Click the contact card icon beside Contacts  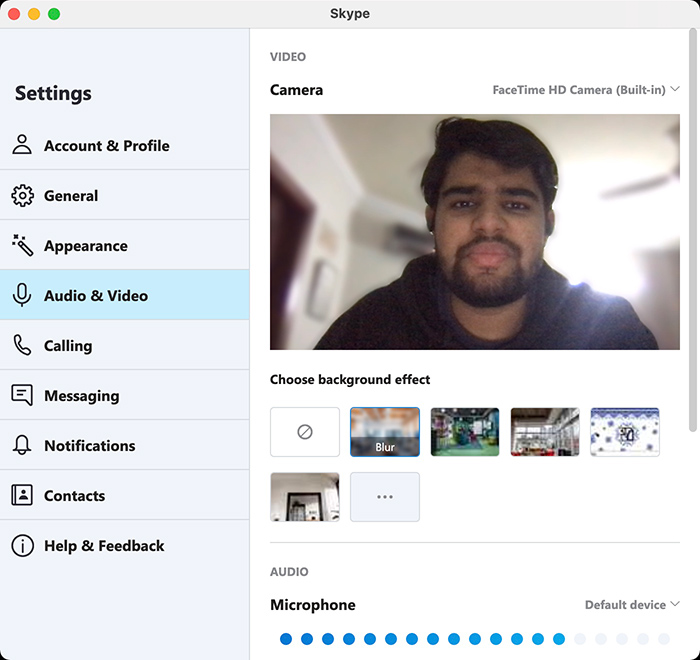click(x=22, y=495)
